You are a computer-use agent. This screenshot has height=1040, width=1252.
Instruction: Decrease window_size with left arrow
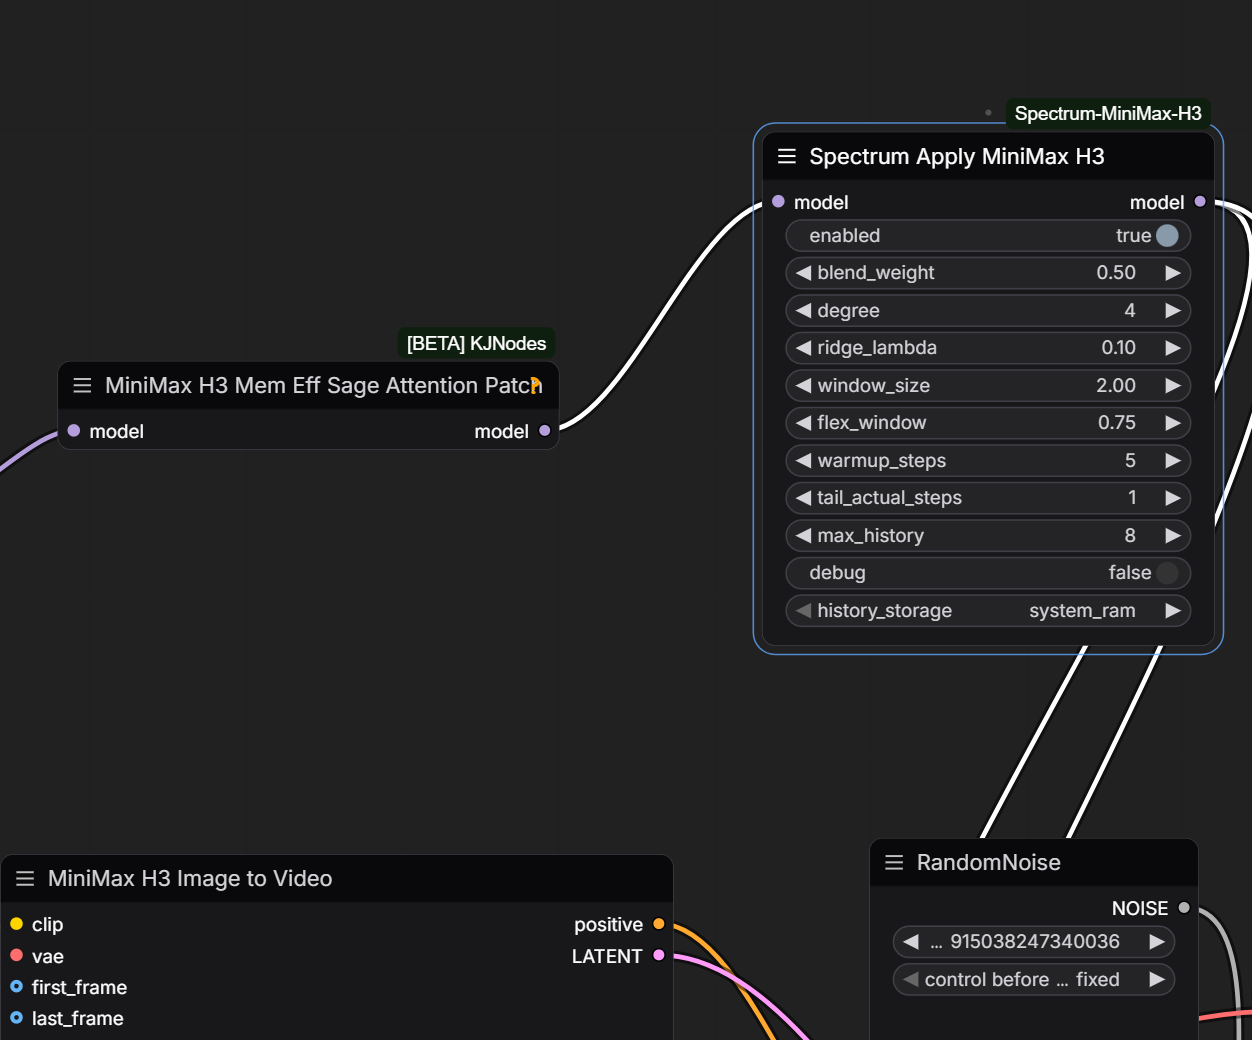[x=803, y=385]
